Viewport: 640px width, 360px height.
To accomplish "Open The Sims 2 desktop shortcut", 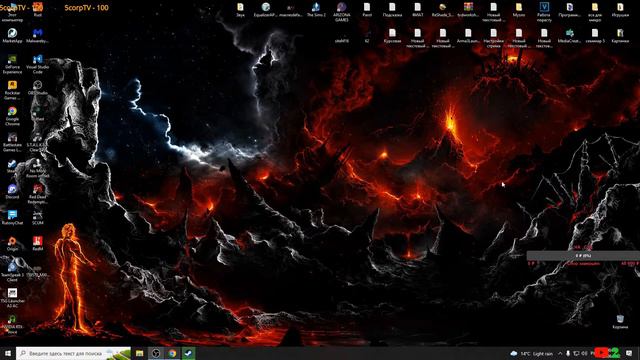I will pyautogui.click(x=316, y=9).
